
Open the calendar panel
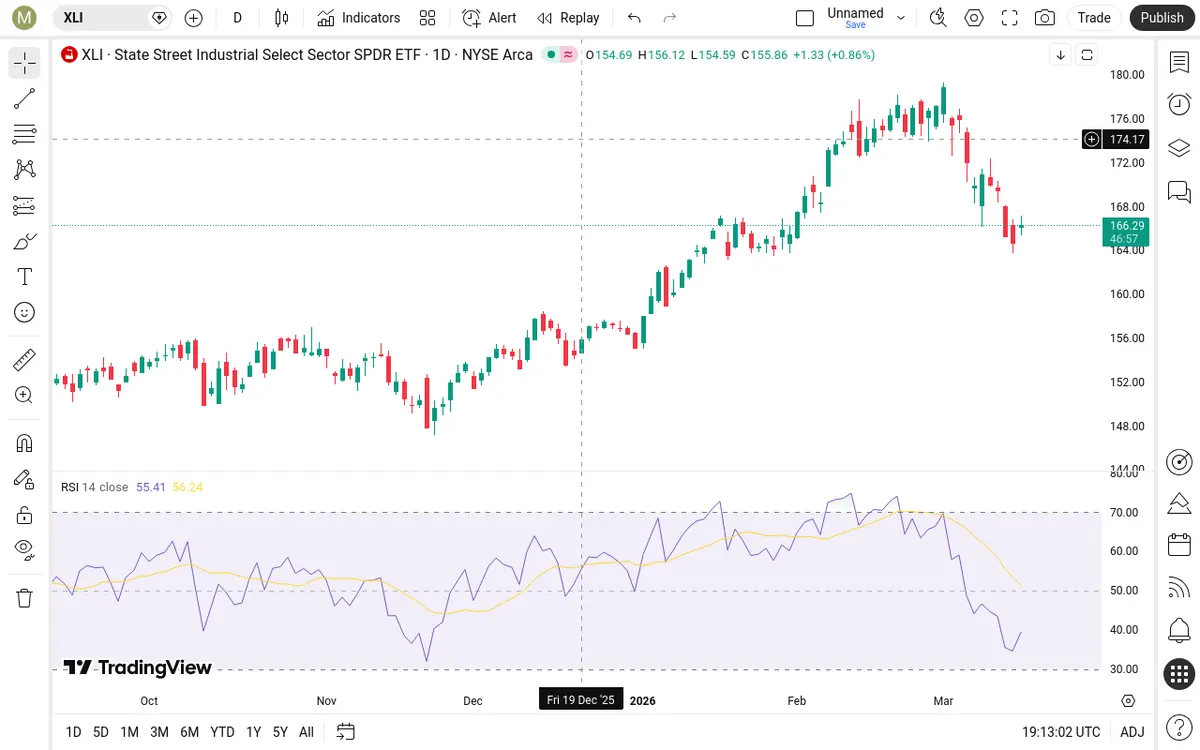click(x=1179, y=545)
